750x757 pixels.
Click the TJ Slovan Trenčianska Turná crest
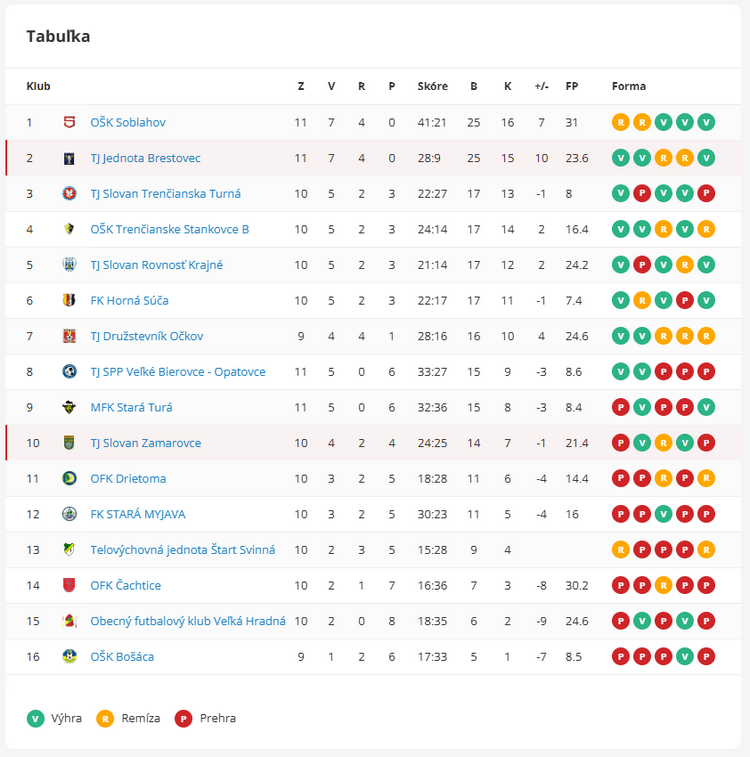click(x=69, y=194)
